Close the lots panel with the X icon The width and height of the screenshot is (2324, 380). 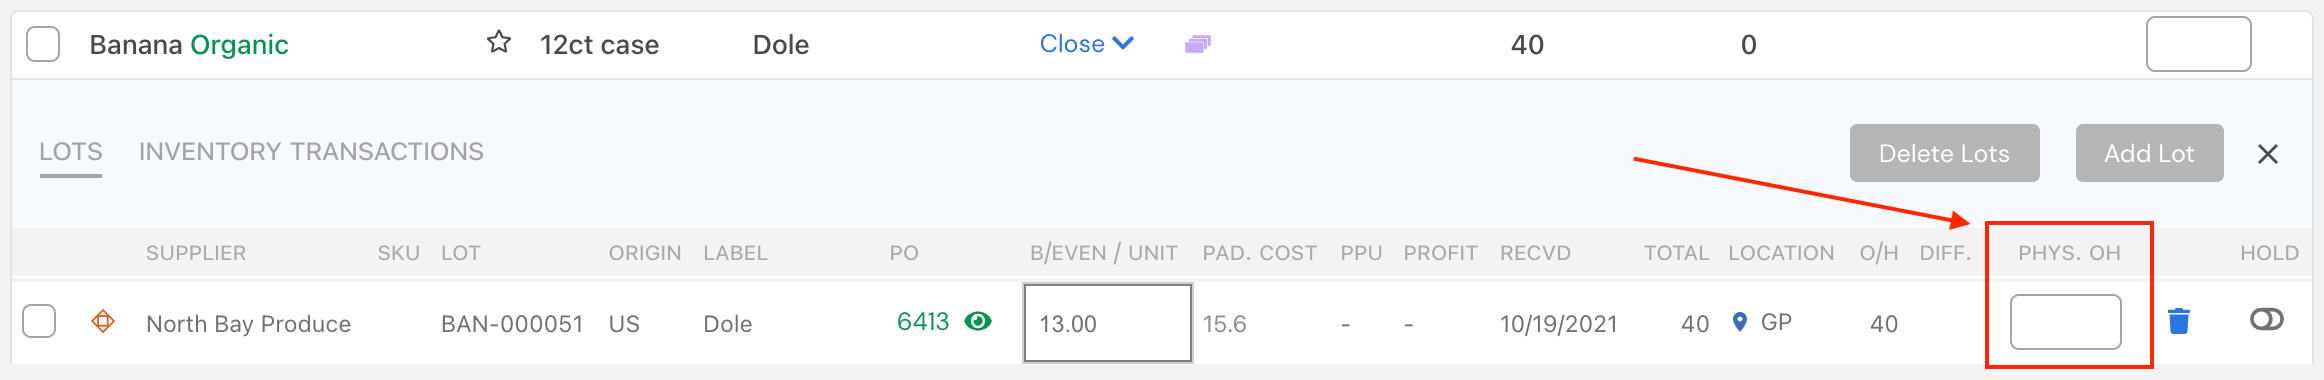(x=2268, y=153)
